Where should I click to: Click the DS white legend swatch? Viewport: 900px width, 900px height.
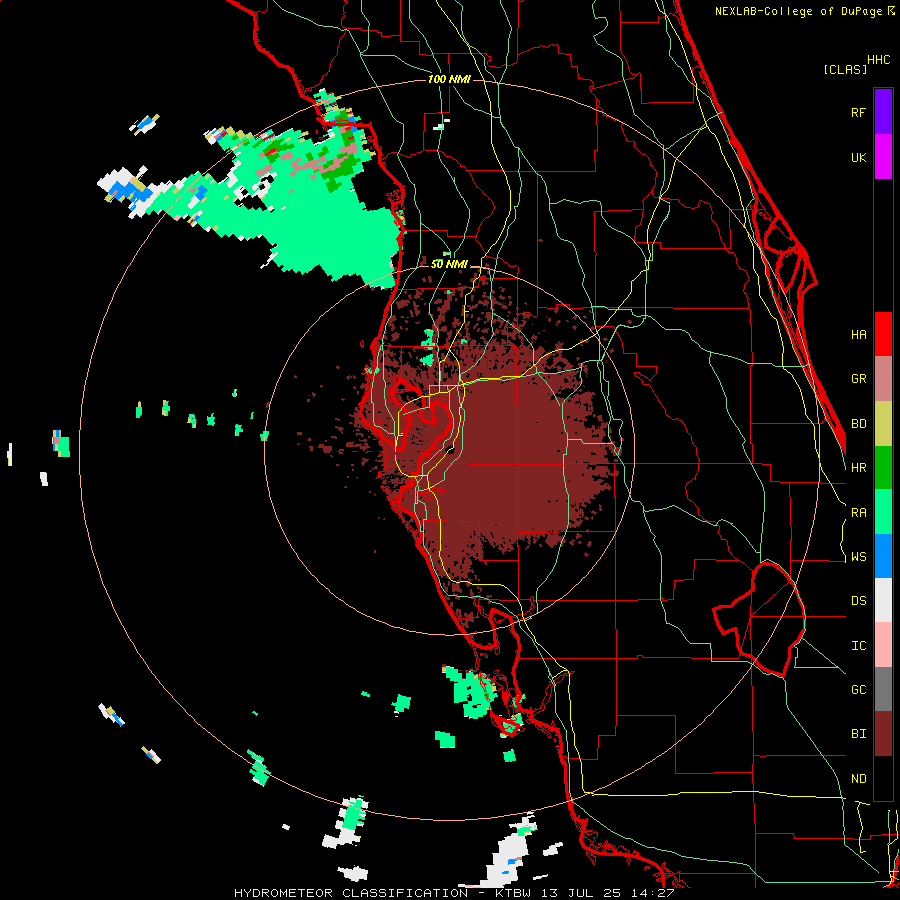883,600
